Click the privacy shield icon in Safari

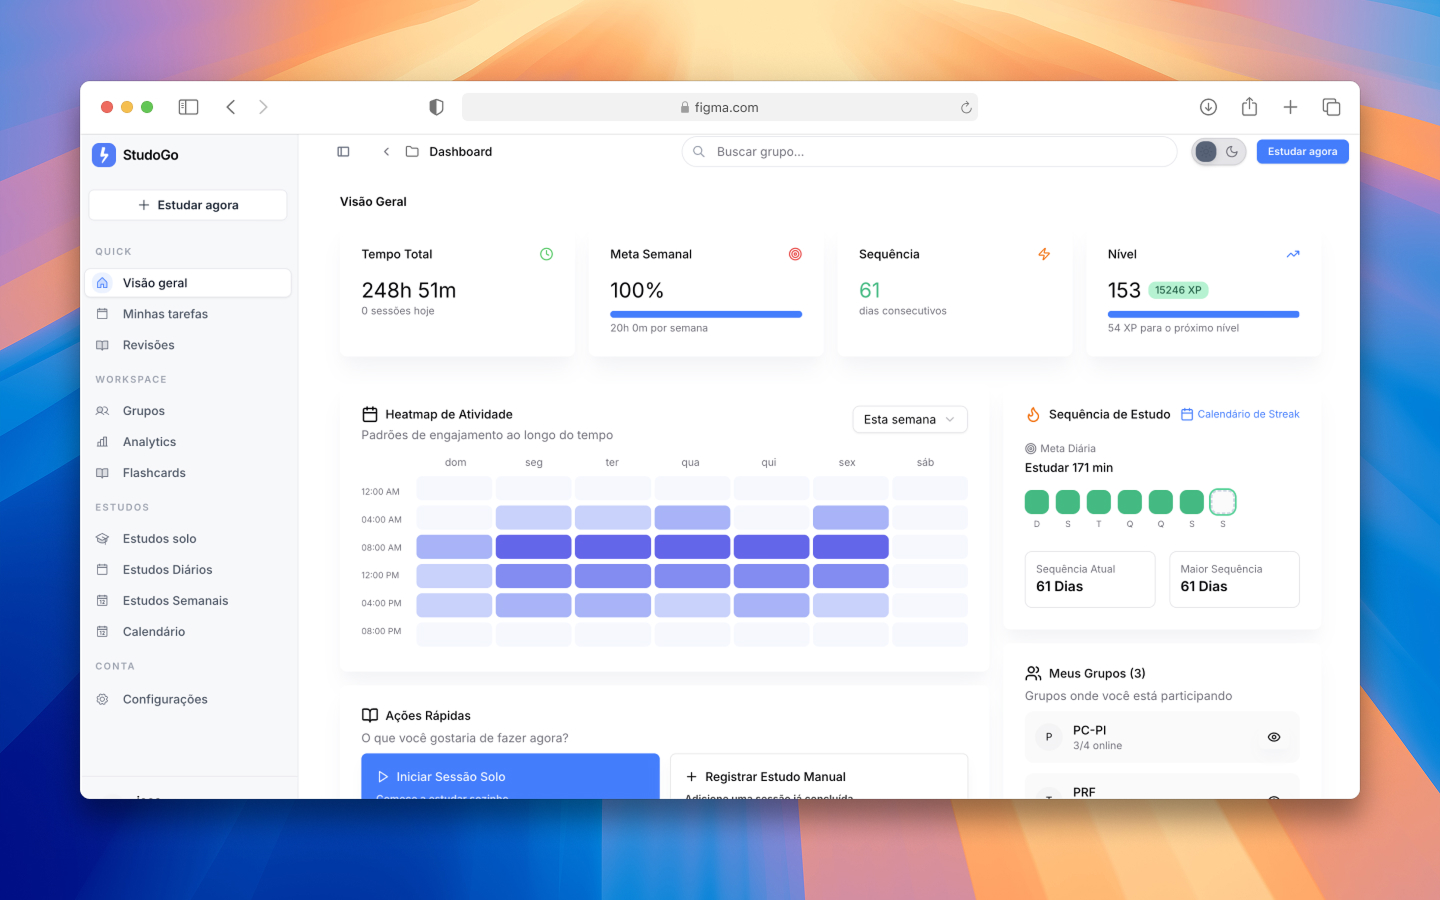click(x=436, y=107)
